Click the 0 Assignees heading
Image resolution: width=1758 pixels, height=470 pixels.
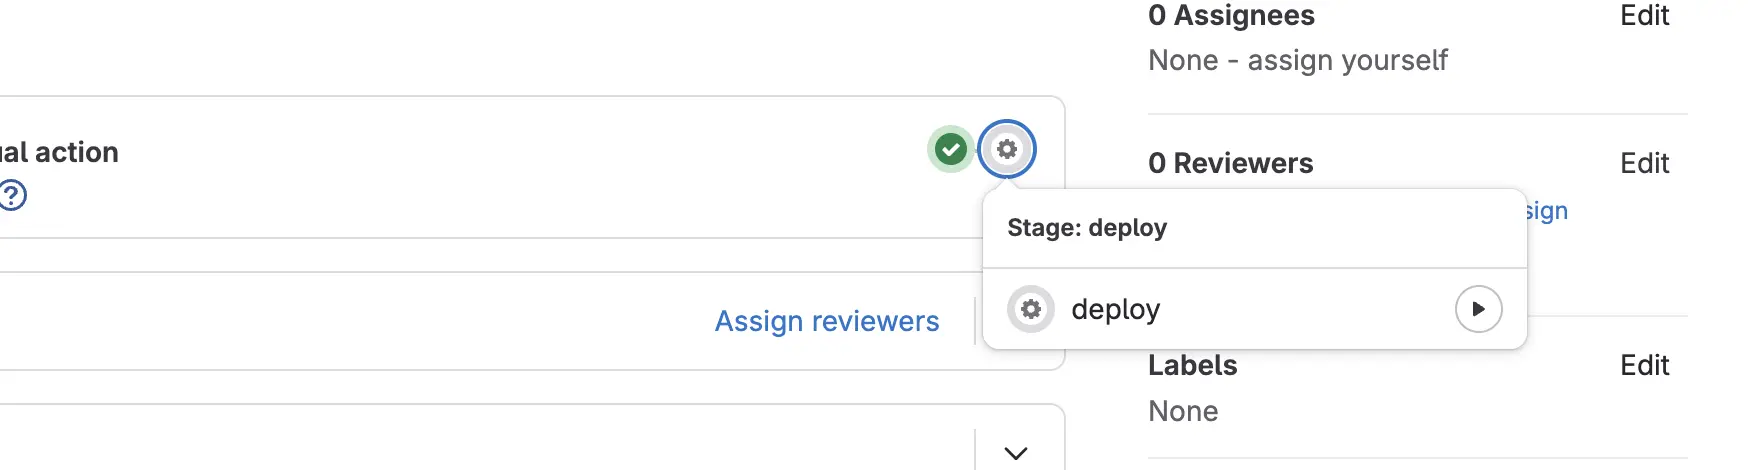pos(1231,16)
